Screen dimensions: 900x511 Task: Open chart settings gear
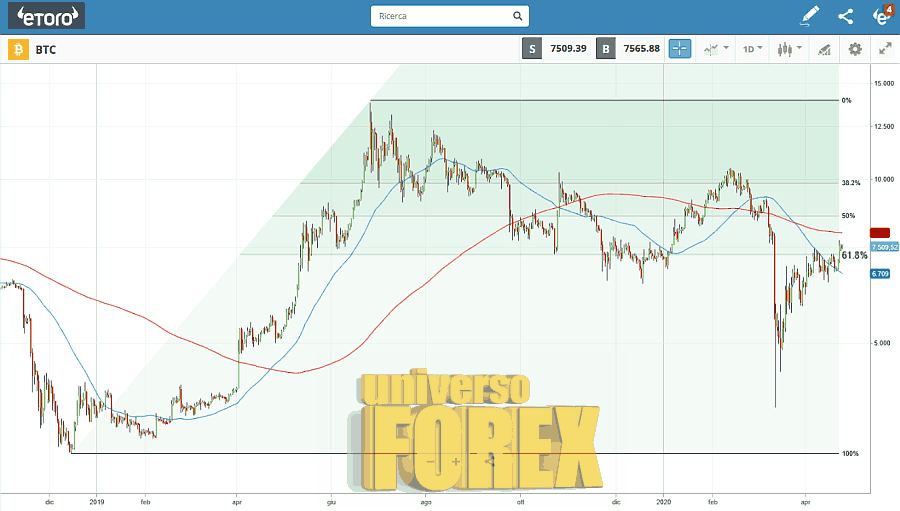coord(855,49)
